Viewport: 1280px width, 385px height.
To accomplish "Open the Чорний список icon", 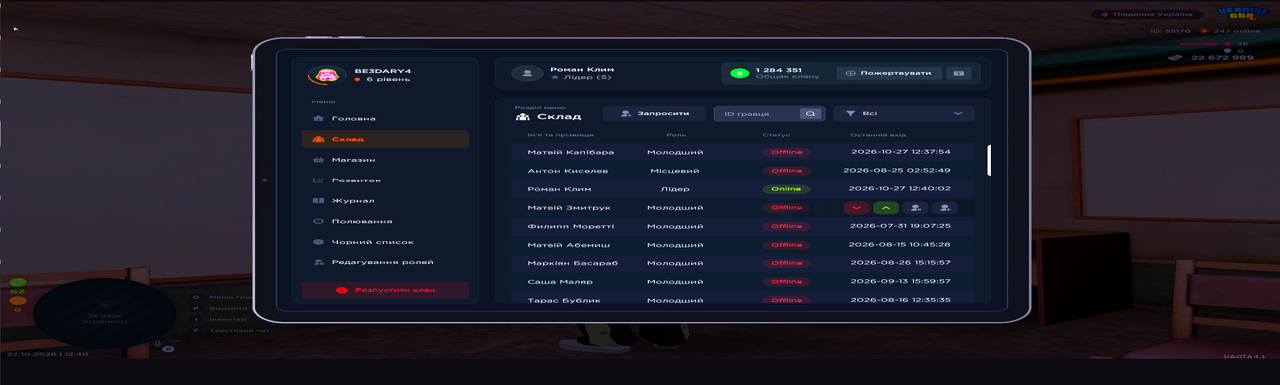I will pos(318,242).
